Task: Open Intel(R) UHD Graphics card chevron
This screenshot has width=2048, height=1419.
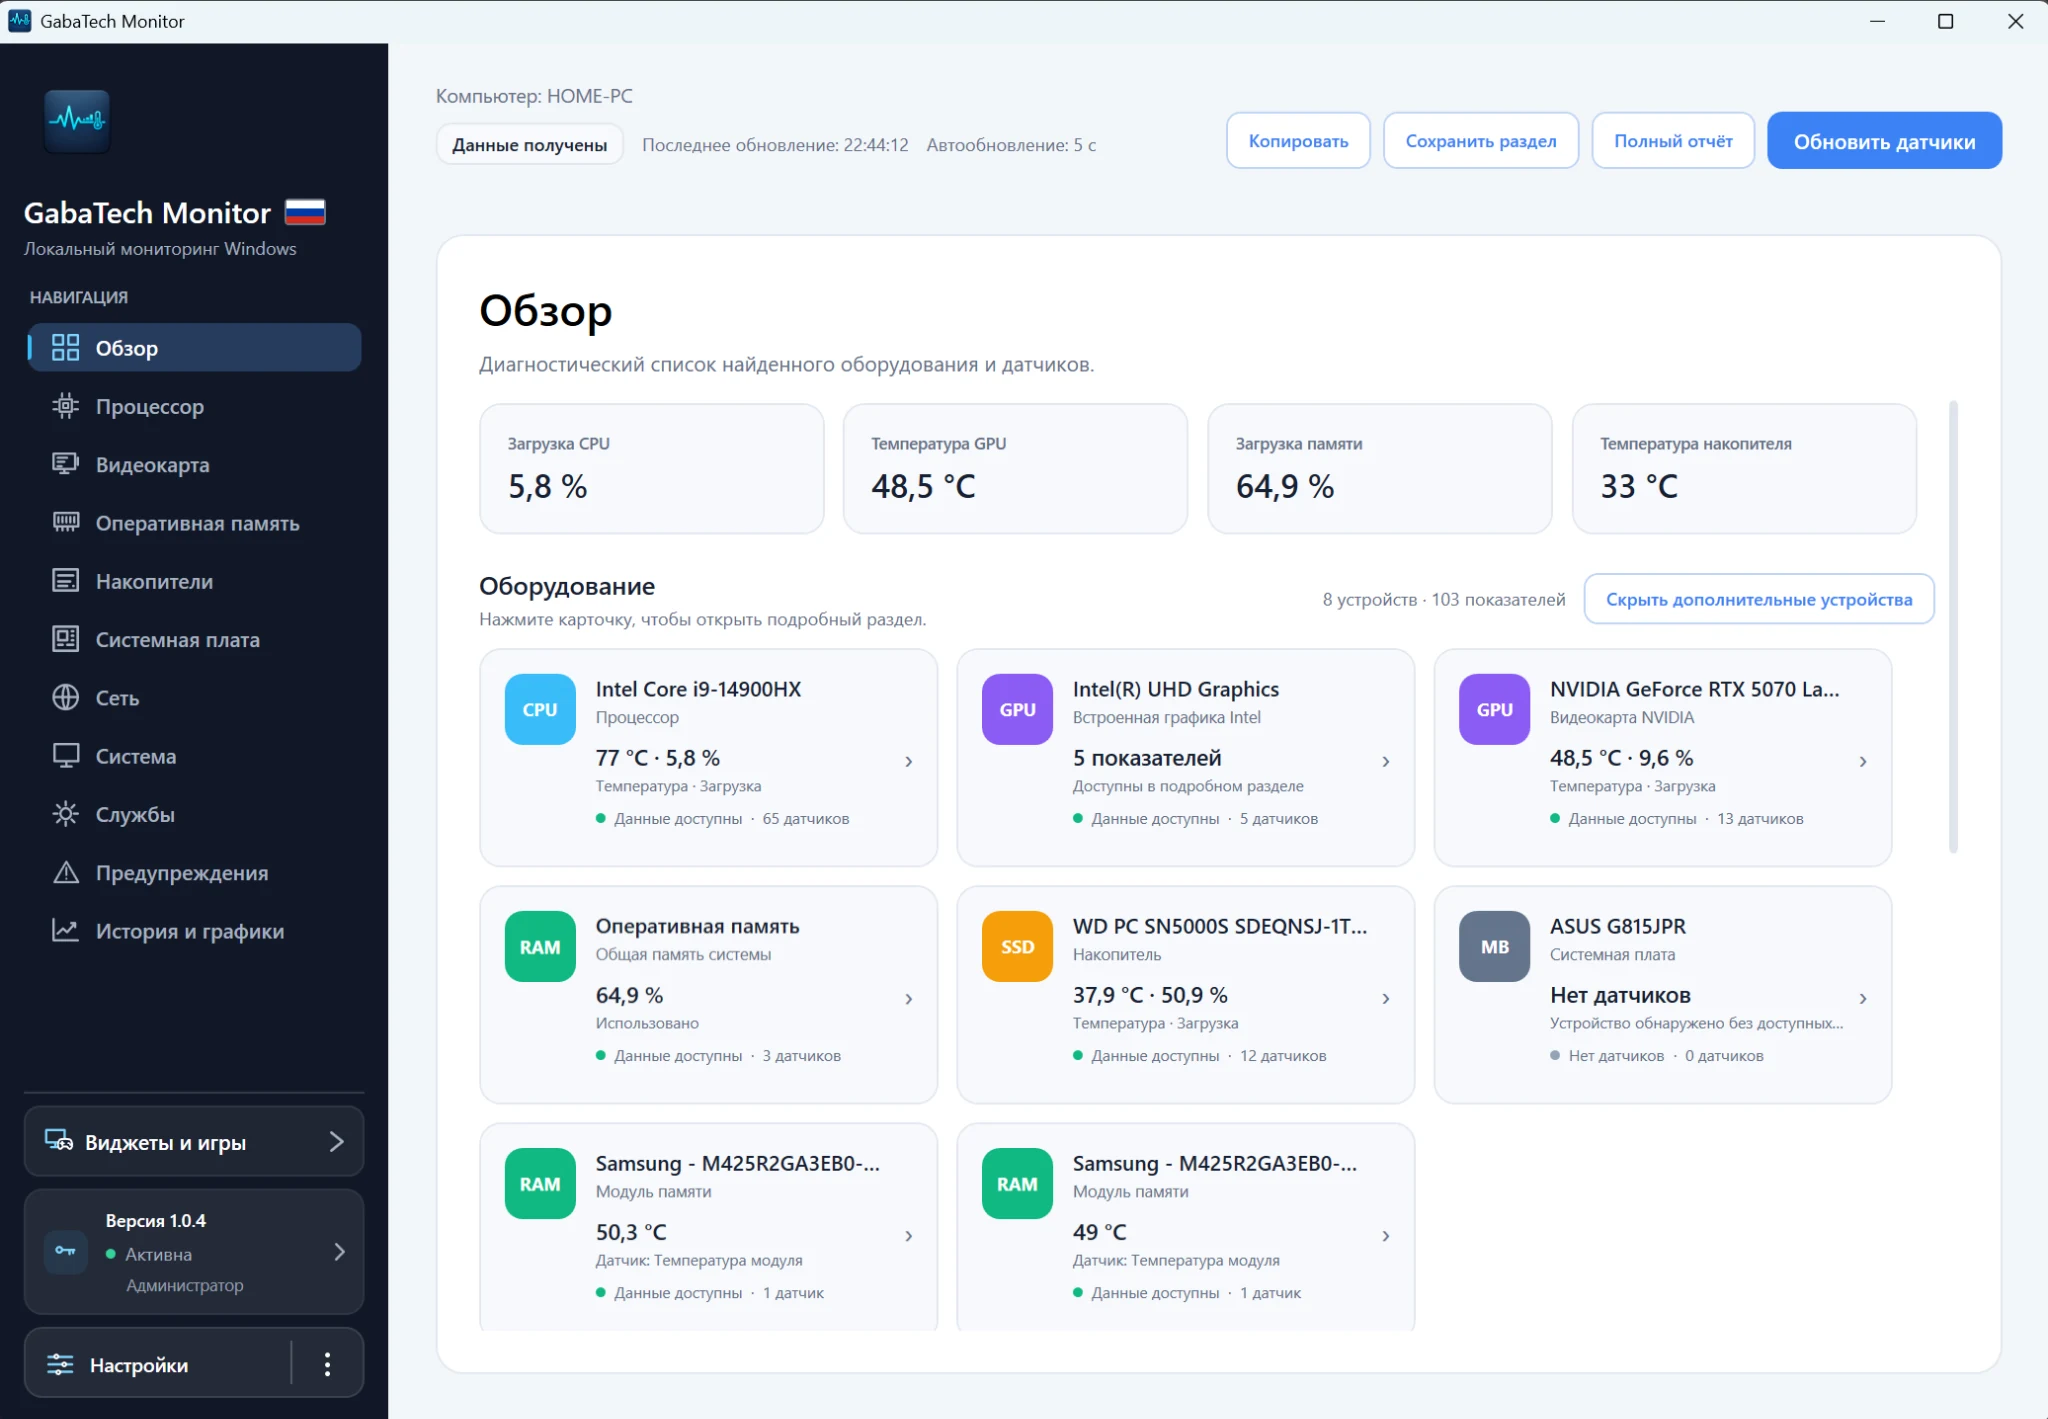Action: coord(1386,762)
